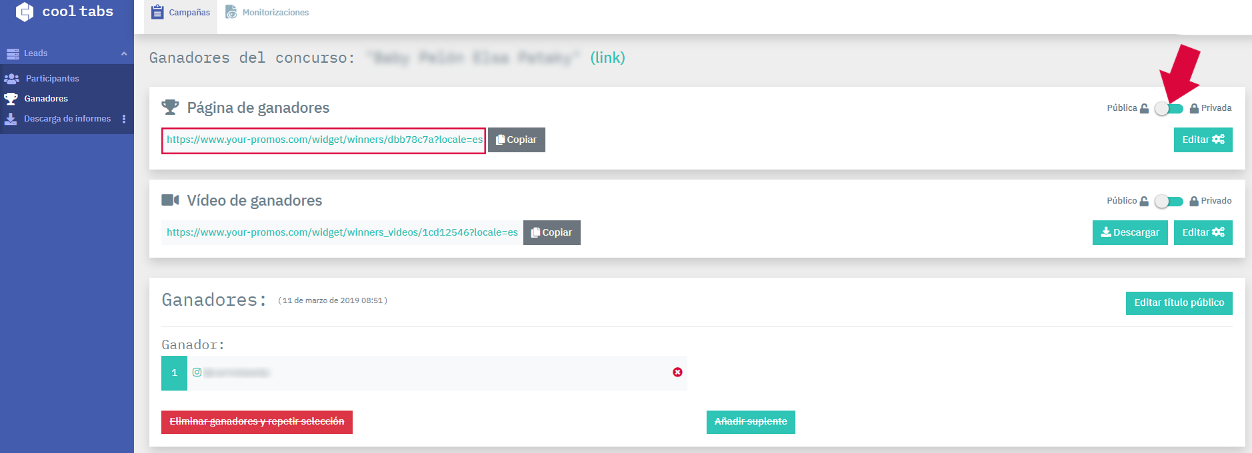Click the trophy icon beside Página de ganadores
Screen dimensions: 1252x453
(x=170, y=107)
